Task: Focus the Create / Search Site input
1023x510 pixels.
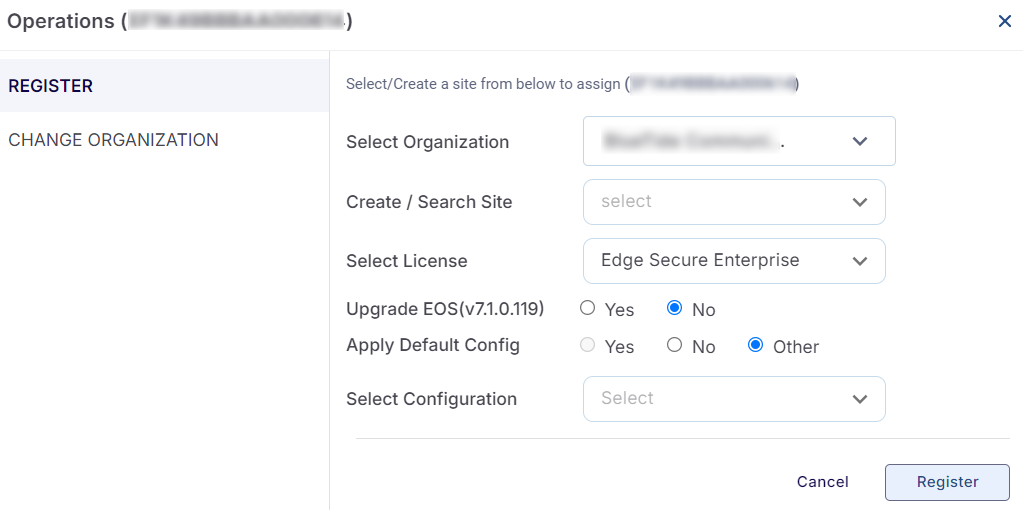Action: [x=710, y=202]
